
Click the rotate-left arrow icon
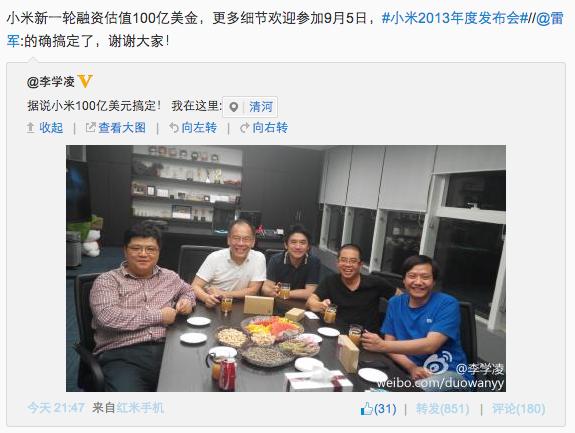coord(174,128)
